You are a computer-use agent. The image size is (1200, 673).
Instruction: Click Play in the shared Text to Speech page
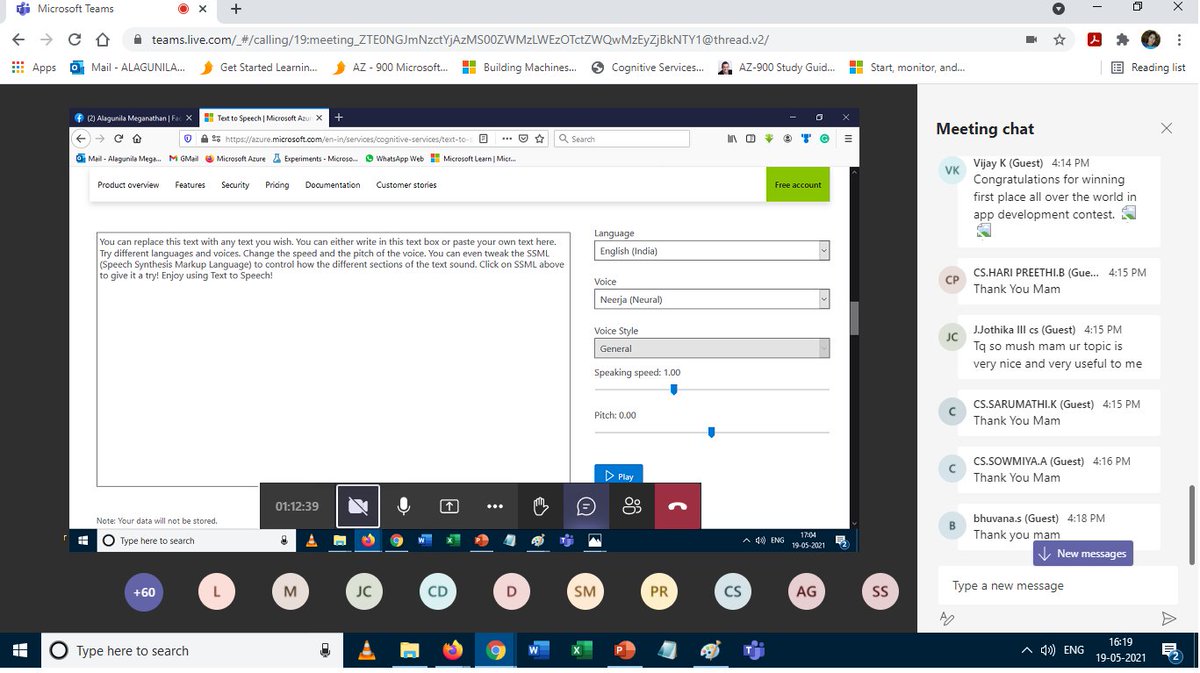coord(618,475)
